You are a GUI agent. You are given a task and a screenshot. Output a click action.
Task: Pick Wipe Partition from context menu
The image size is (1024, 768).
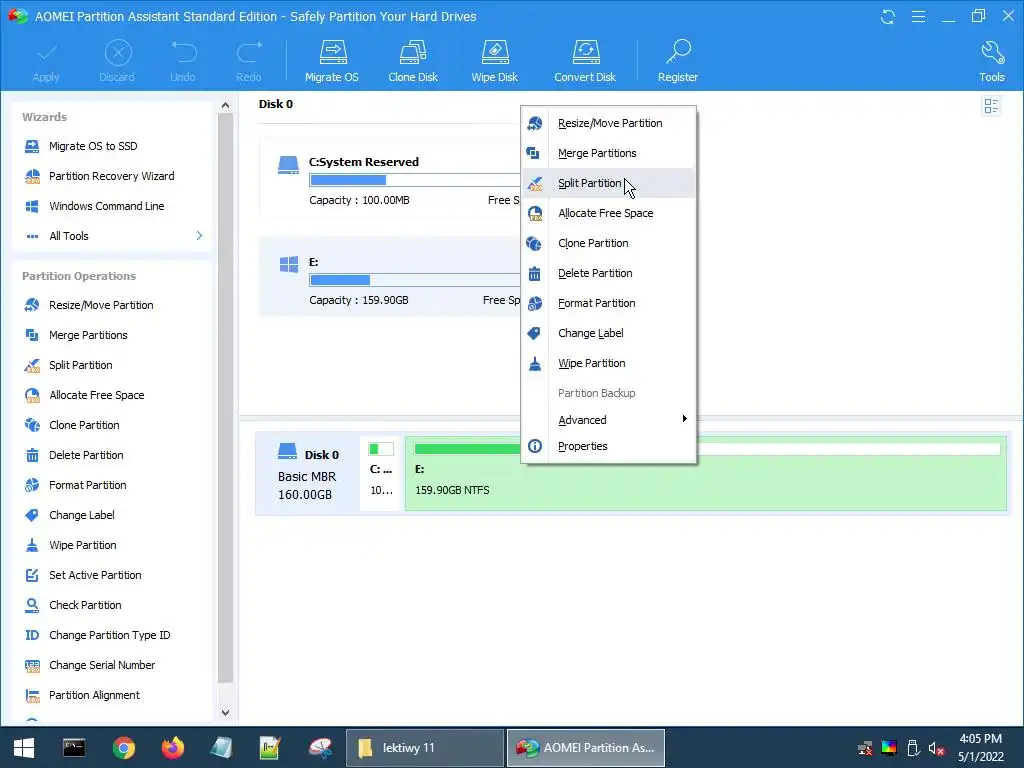(x=609, y=363)
